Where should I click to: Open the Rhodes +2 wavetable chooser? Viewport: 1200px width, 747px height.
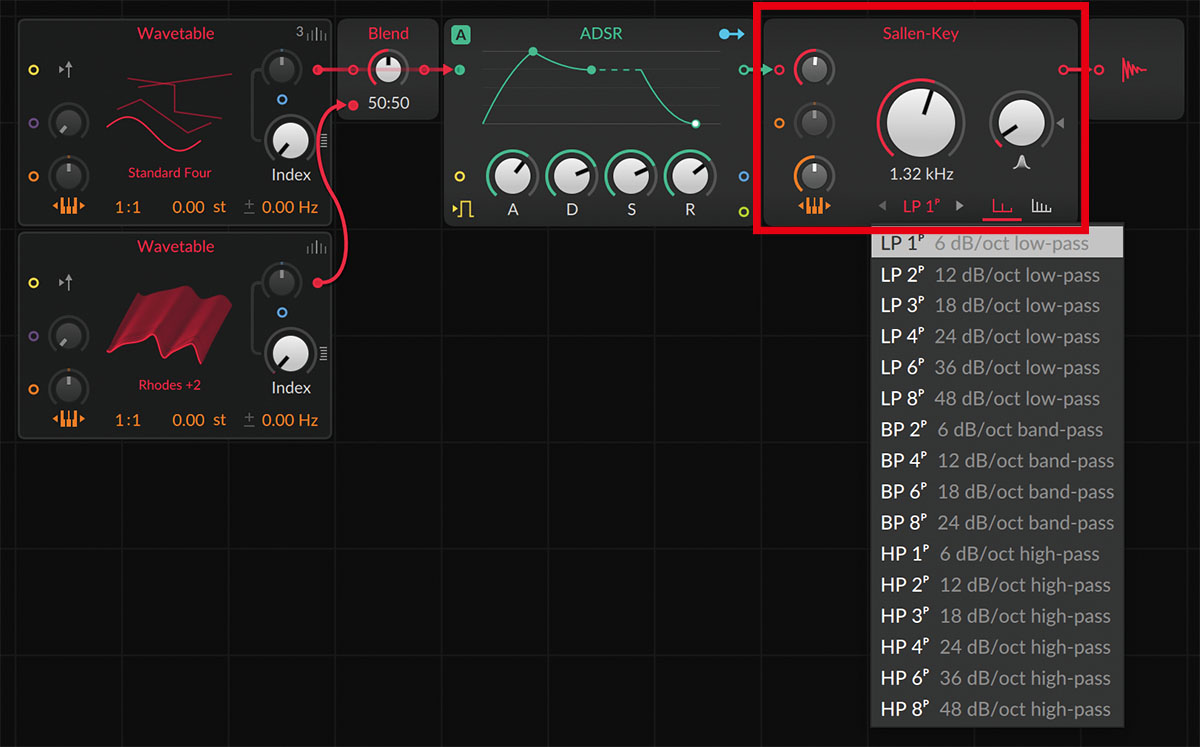coord(170,385)
